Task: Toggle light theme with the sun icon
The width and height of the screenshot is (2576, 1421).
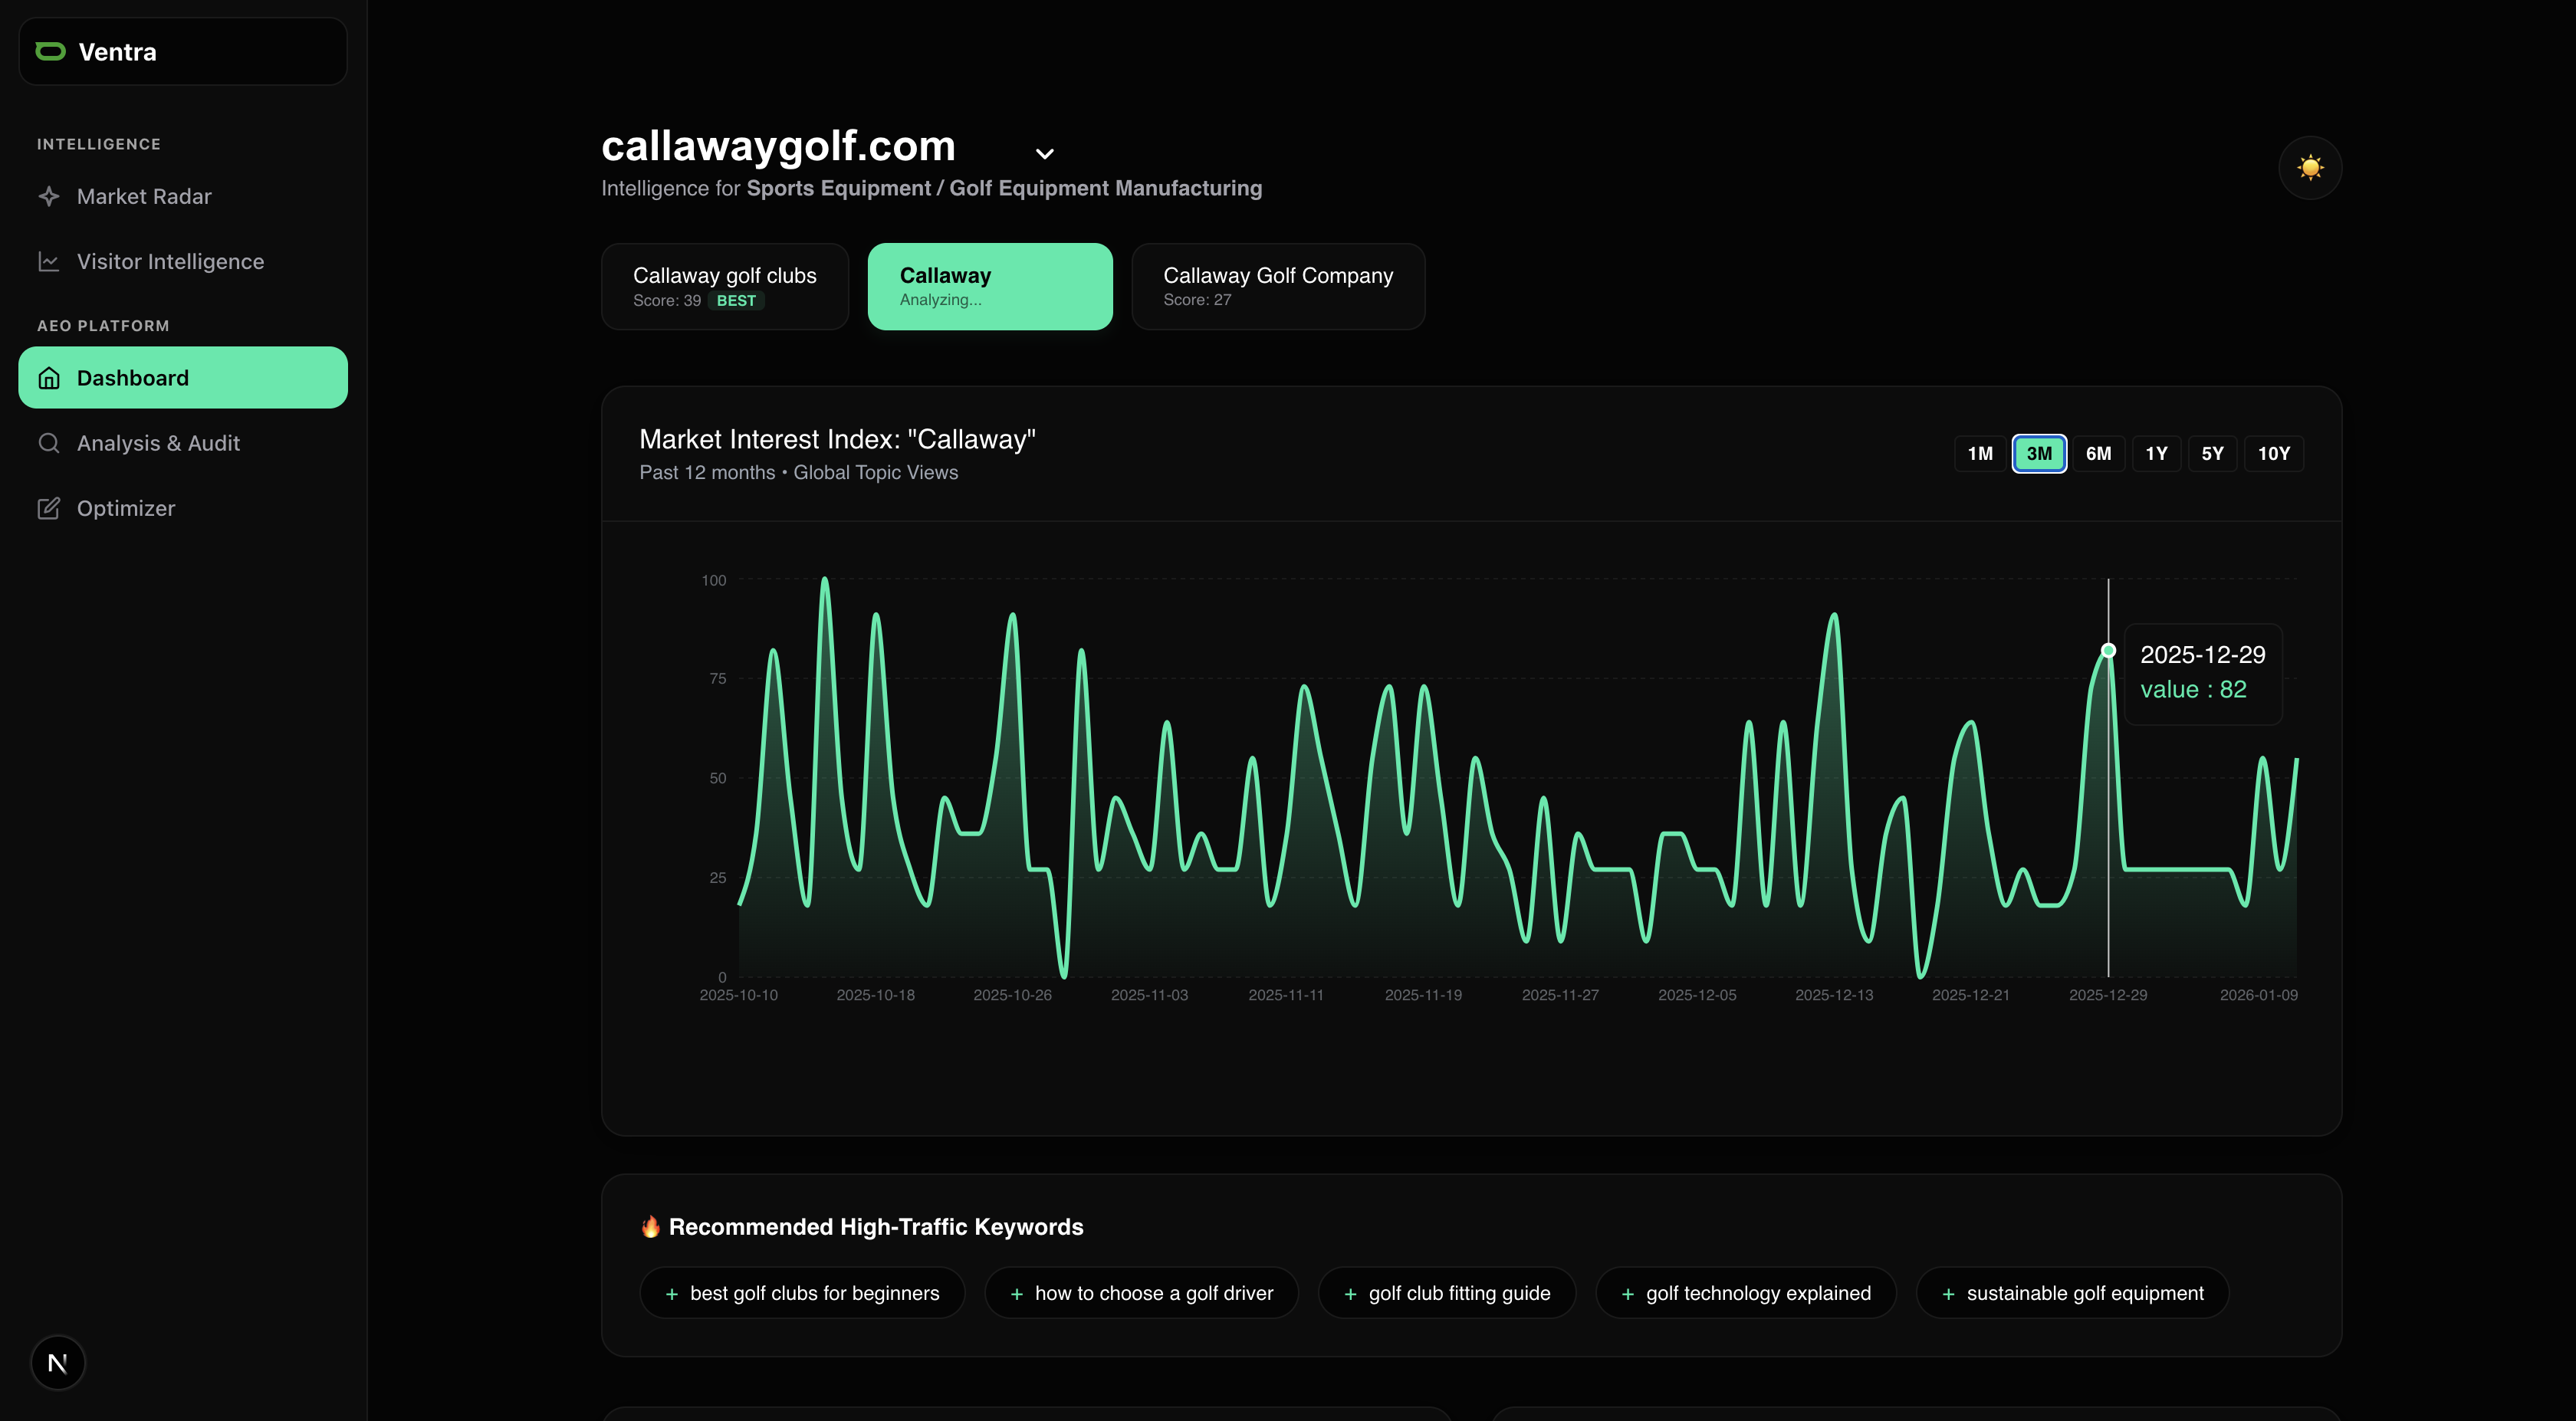Action: coord(2310,168)
